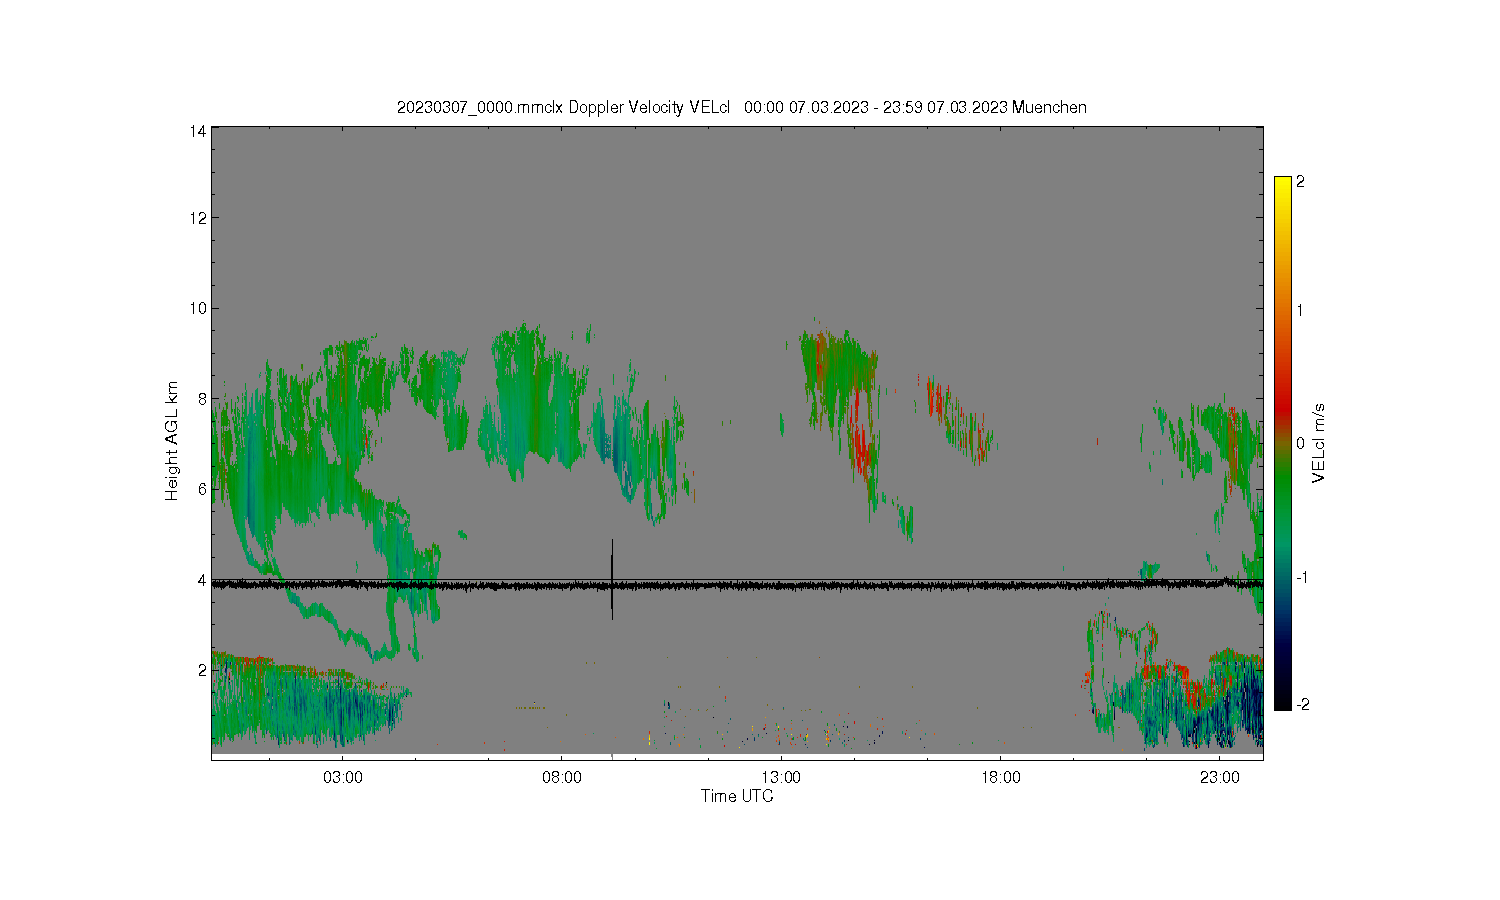Viewport: 1500px width, 900px height.
Task: Click the height tick label '14'
Action: [x=198, y=131]
